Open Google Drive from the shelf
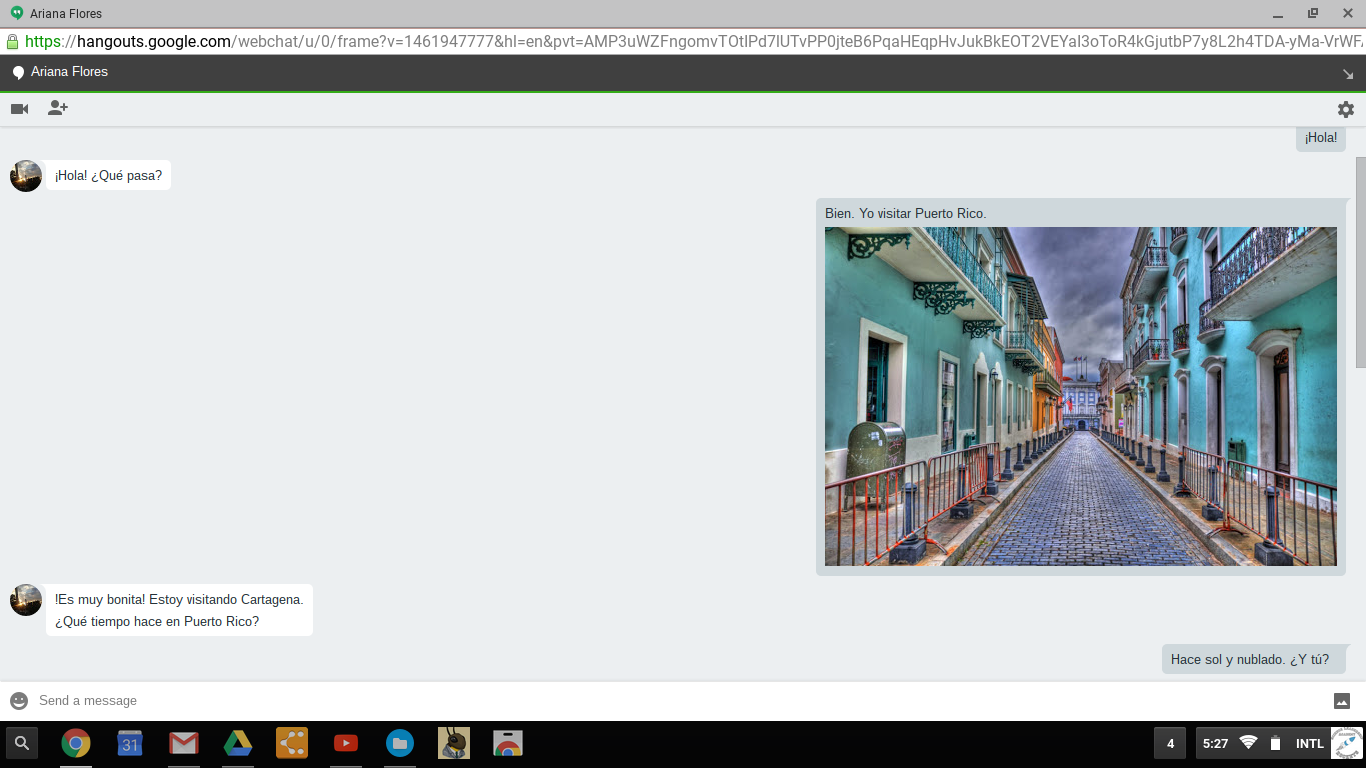 pos(237,743)
